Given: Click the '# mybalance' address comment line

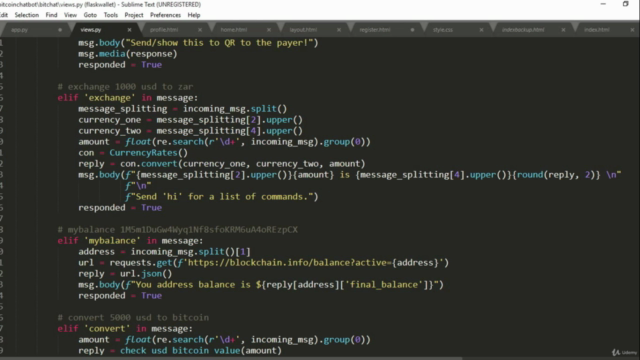Looking at the screenshot, I should coord(178,230).
